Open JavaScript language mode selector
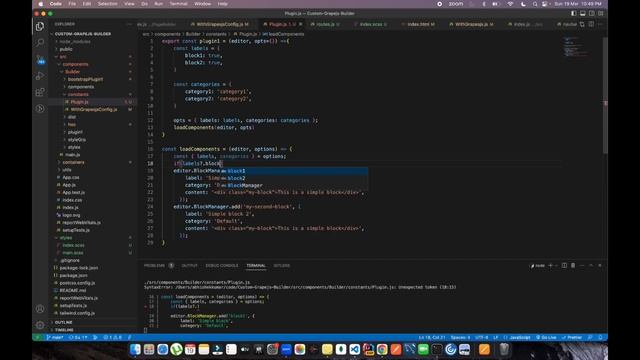Viewport: 640px width, 360px height. click(x=520, y=338)
